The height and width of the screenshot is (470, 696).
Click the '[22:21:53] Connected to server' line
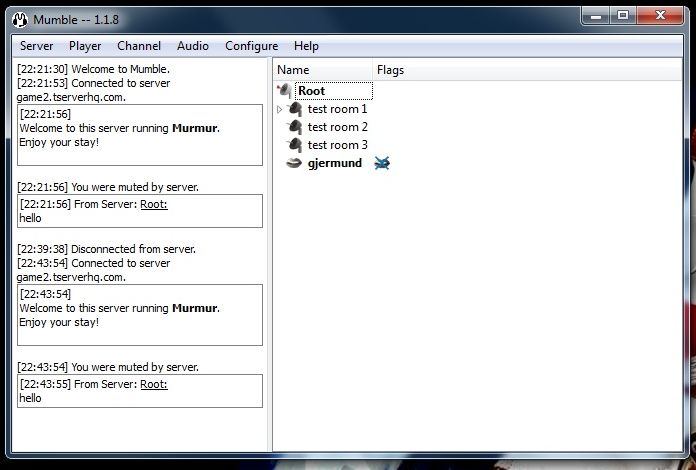(94, 83)
